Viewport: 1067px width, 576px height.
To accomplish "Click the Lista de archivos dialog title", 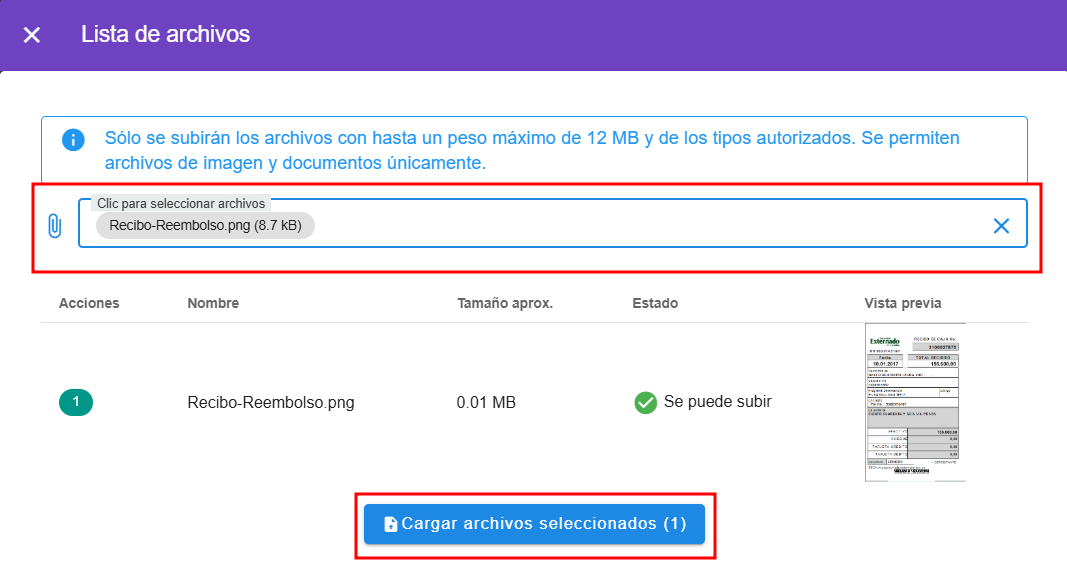I will [165, 35].
